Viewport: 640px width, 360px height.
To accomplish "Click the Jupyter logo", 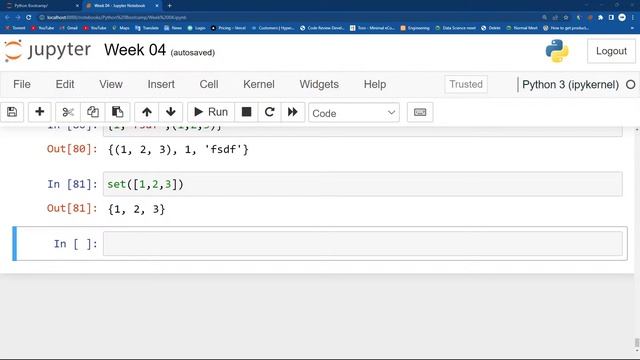I will pyautogui.click(x=47, y=50).
